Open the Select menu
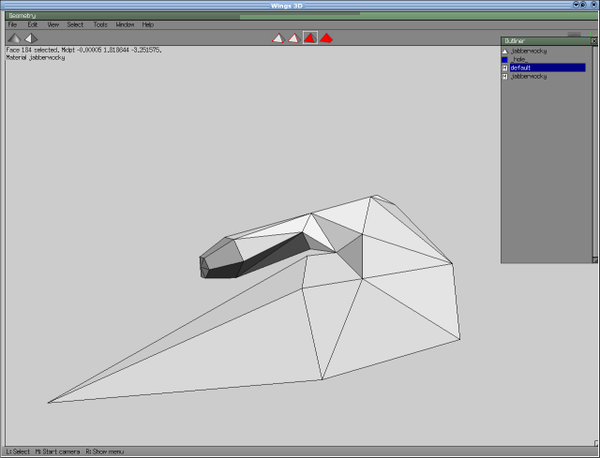This screenshot has width=600, height=458. click(x=75, y=24)
